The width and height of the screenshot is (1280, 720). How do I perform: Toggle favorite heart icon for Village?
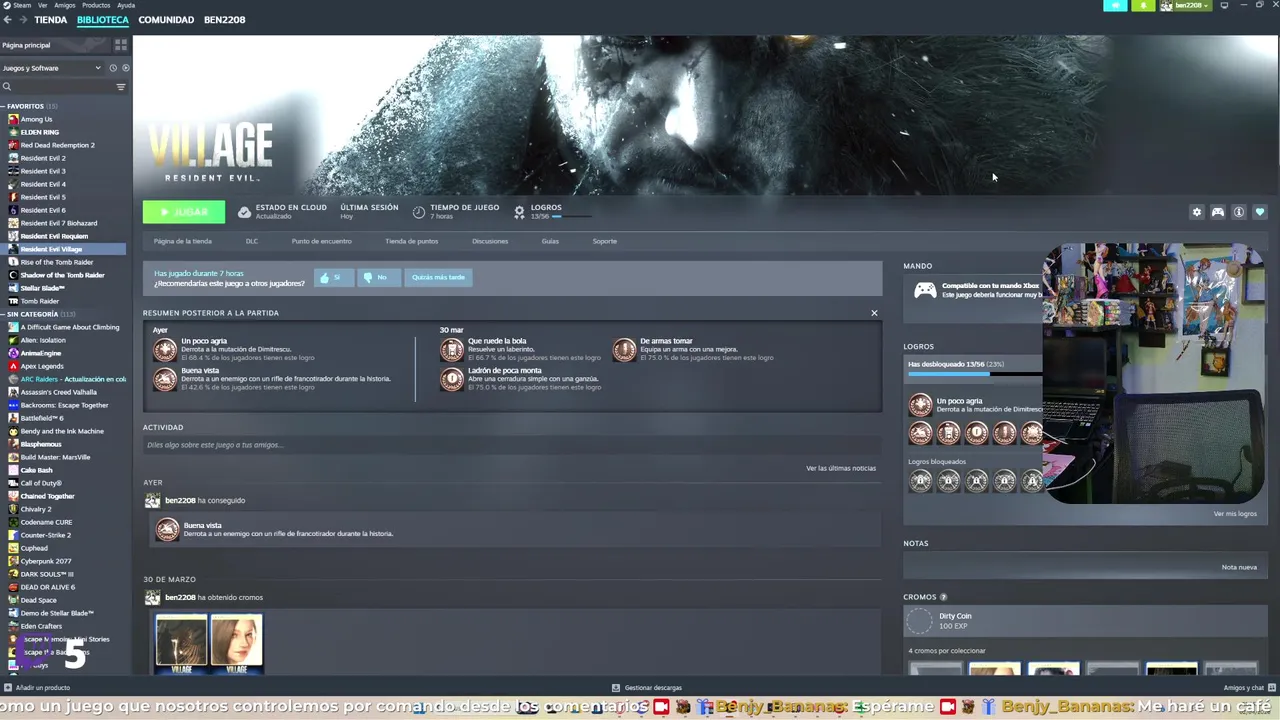(1260, 212)
